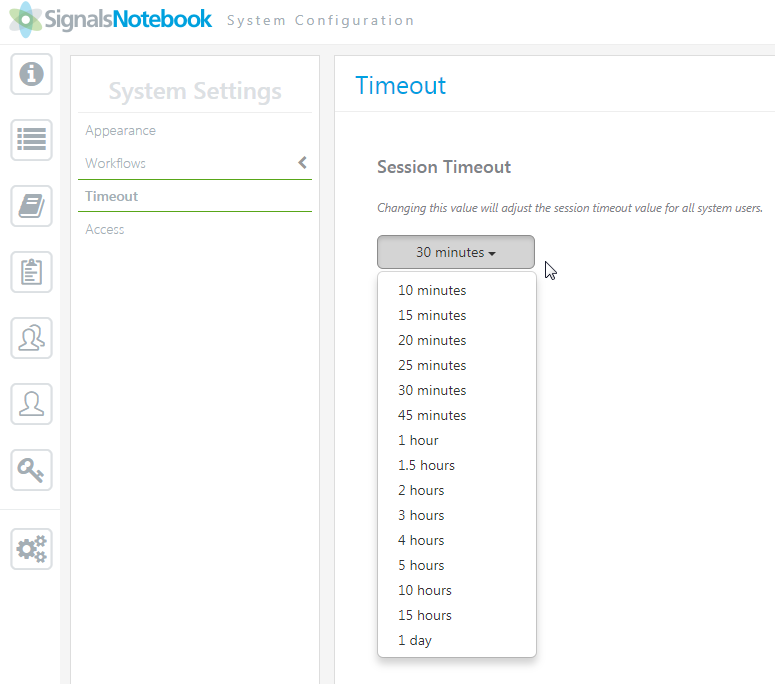This screenshot has width=775, height=684.
Task: Select 1 day timeout option
Action: 415,640
